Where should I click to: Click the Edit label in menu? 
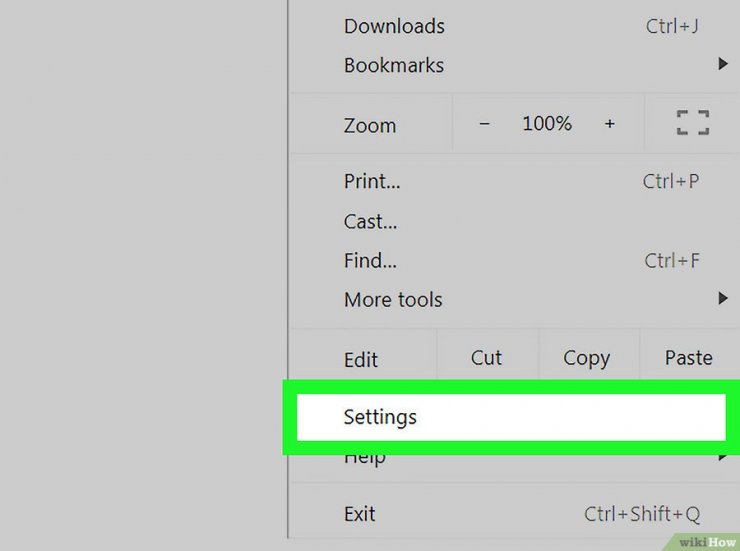tap(361, 359)
